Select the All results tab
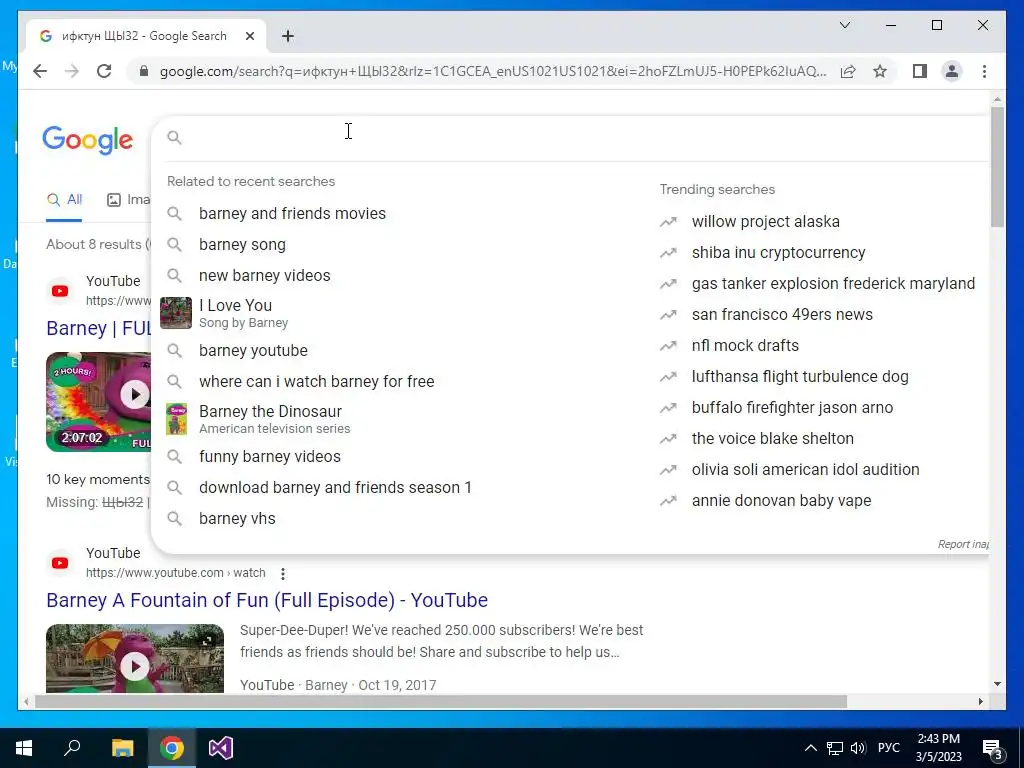Viewport: 1024px width, 768px height. 64,200
